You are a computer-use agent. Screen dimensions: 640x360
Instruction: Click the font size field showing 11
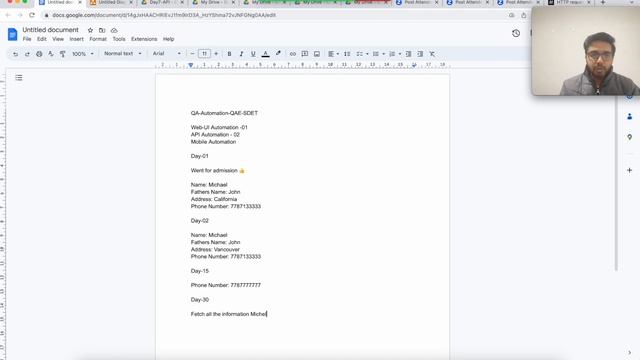pyautogui.click(x=204, y=54)
